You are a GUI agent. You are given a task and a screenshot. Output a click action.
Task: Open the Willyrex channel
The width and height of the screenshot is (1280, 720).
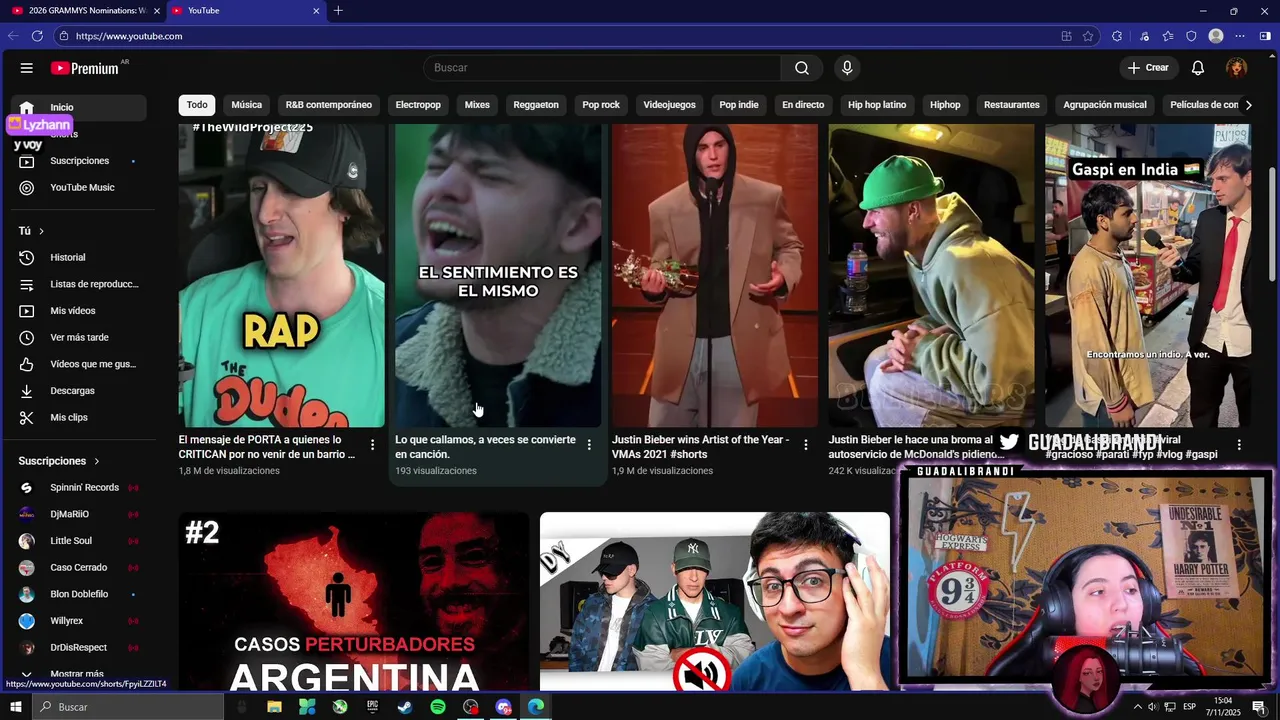point(80,621)
